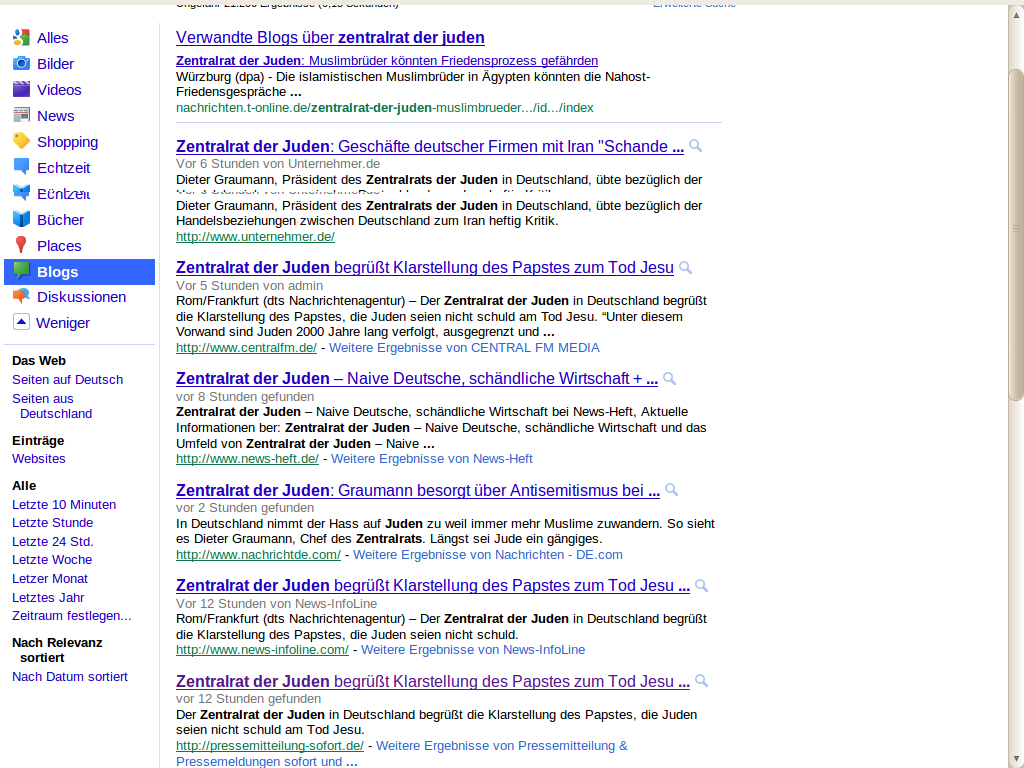Image resolution: width=1024 pixels, height=768 pixels.
Task: Select News search category
Action: [x=56, y=116]
